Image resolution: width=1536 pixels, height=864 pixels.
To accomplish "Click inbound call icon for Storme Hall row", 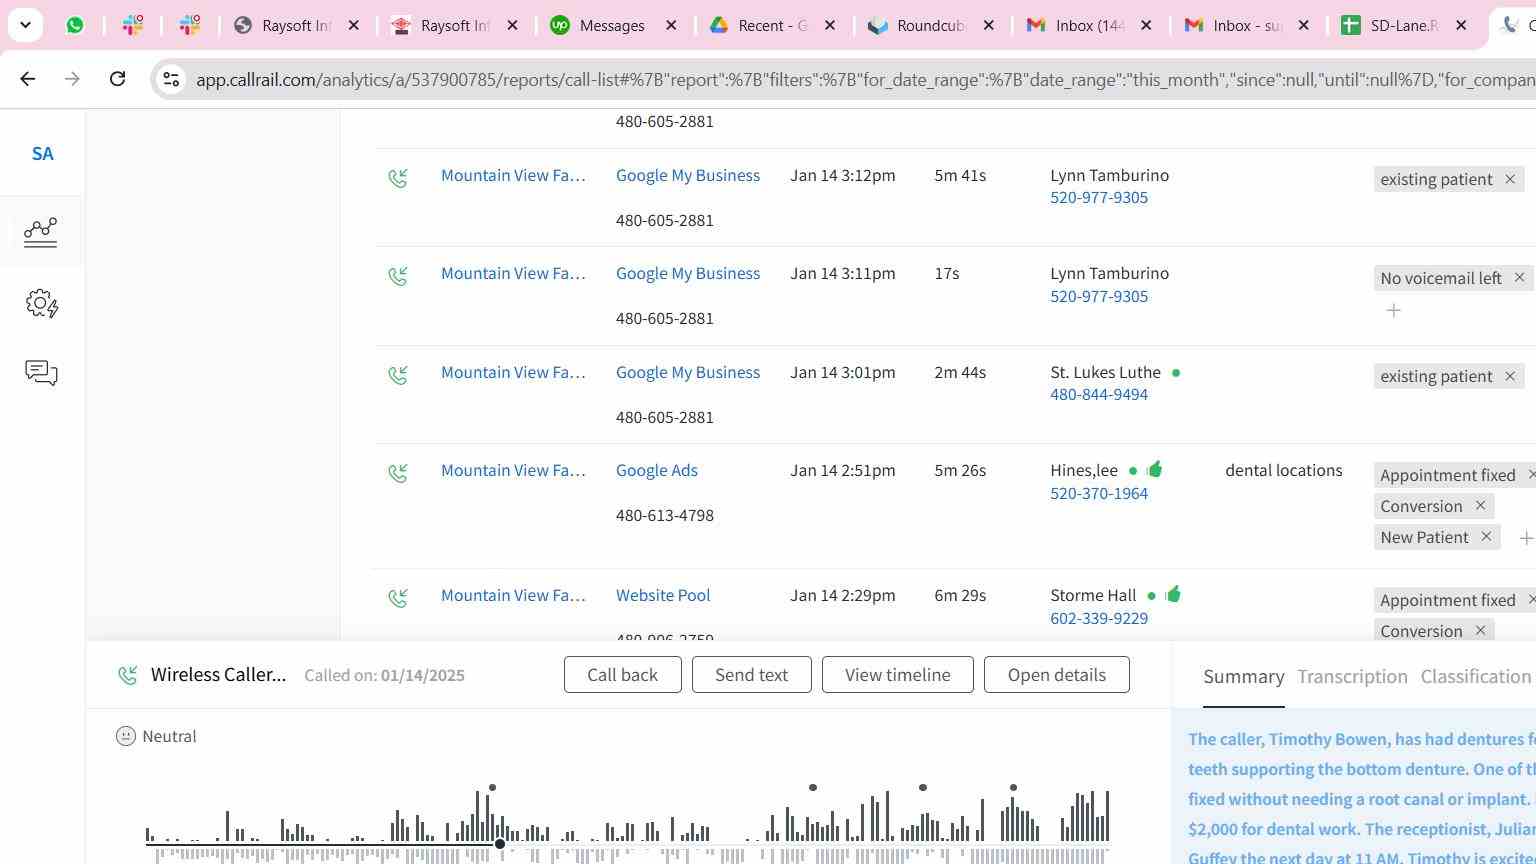I will 398,598.
